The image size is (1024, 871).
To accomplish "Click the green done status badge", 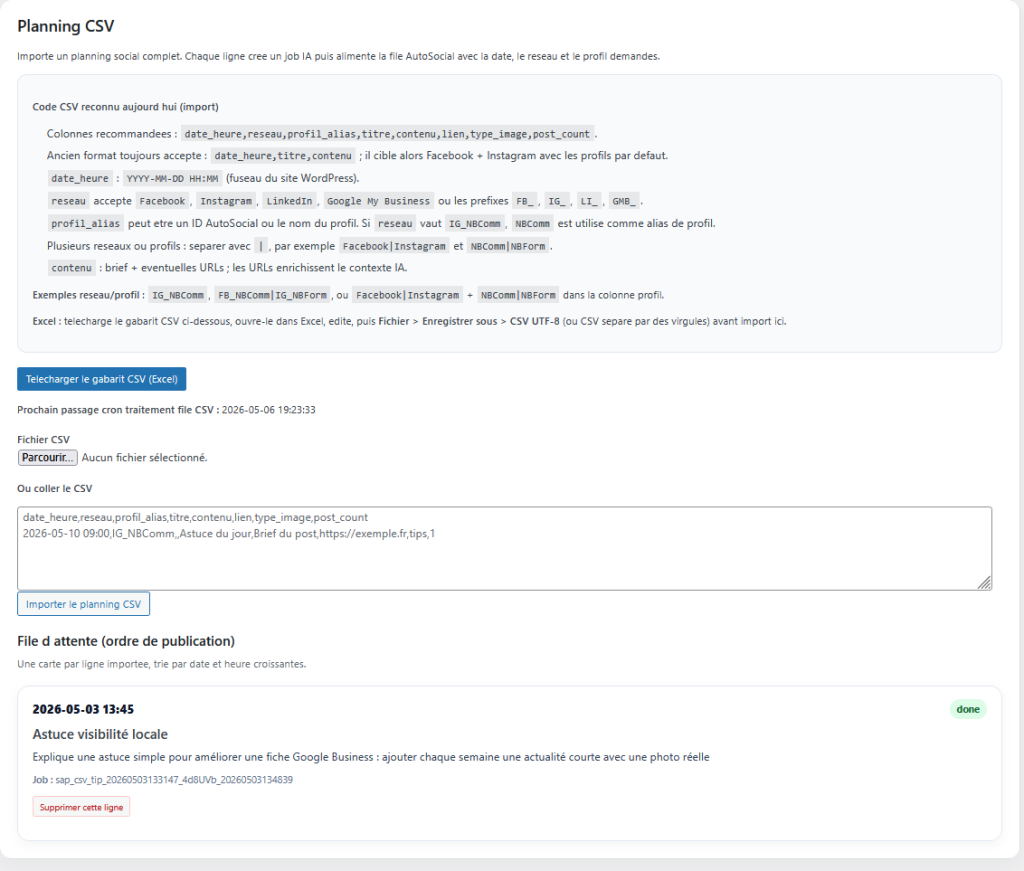I will coord(968,709).
